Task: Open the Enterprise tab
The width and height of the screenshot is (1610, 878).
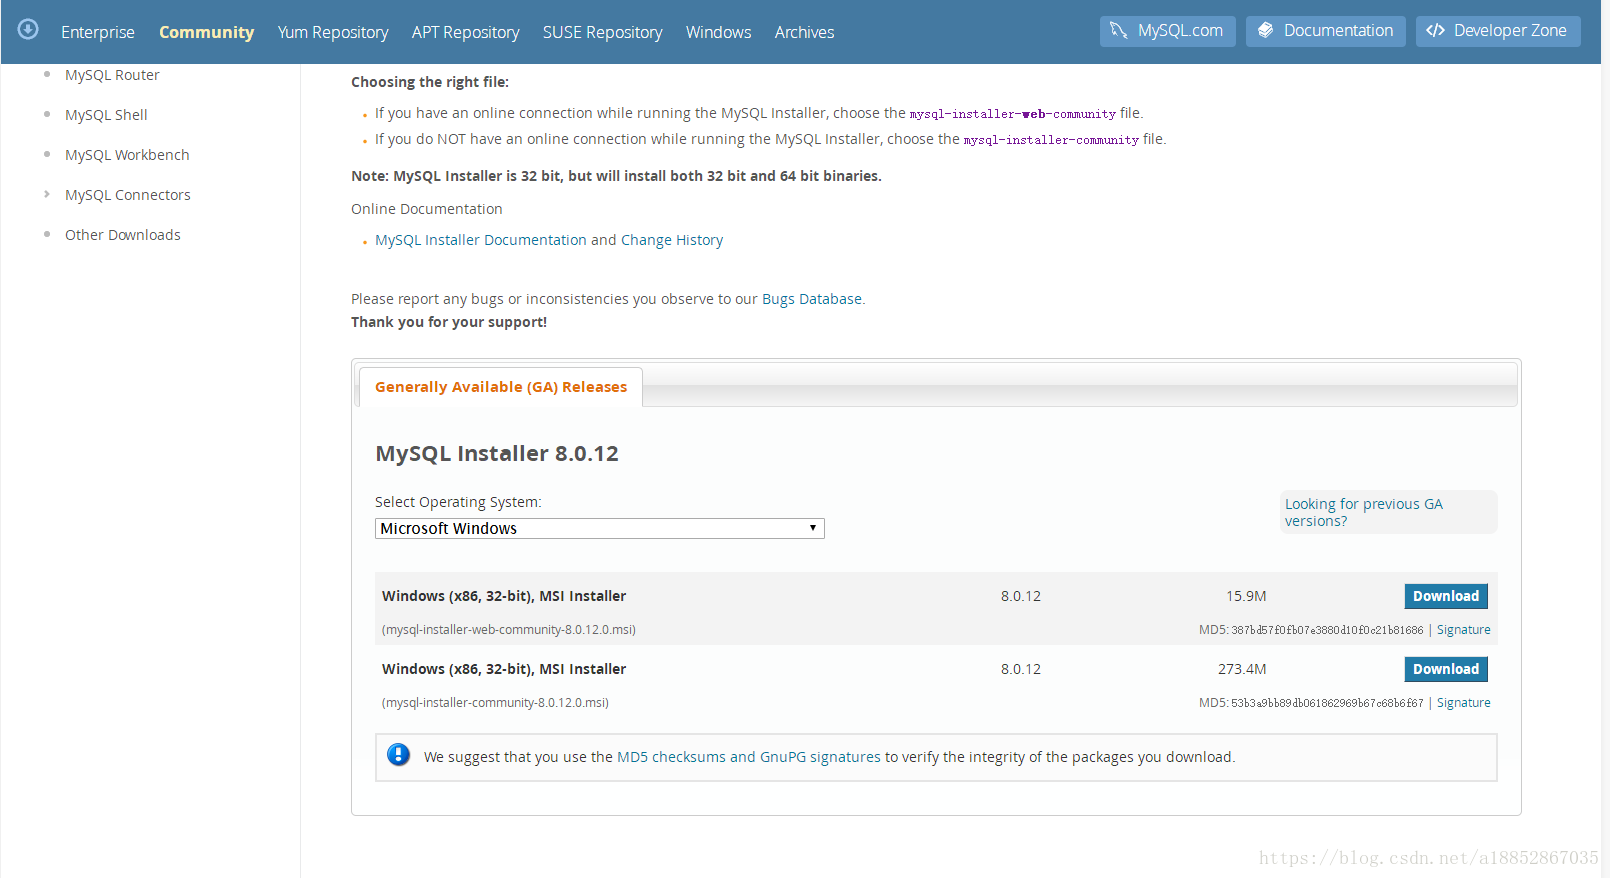Action: pyautogui.click(x=97, y=32)
